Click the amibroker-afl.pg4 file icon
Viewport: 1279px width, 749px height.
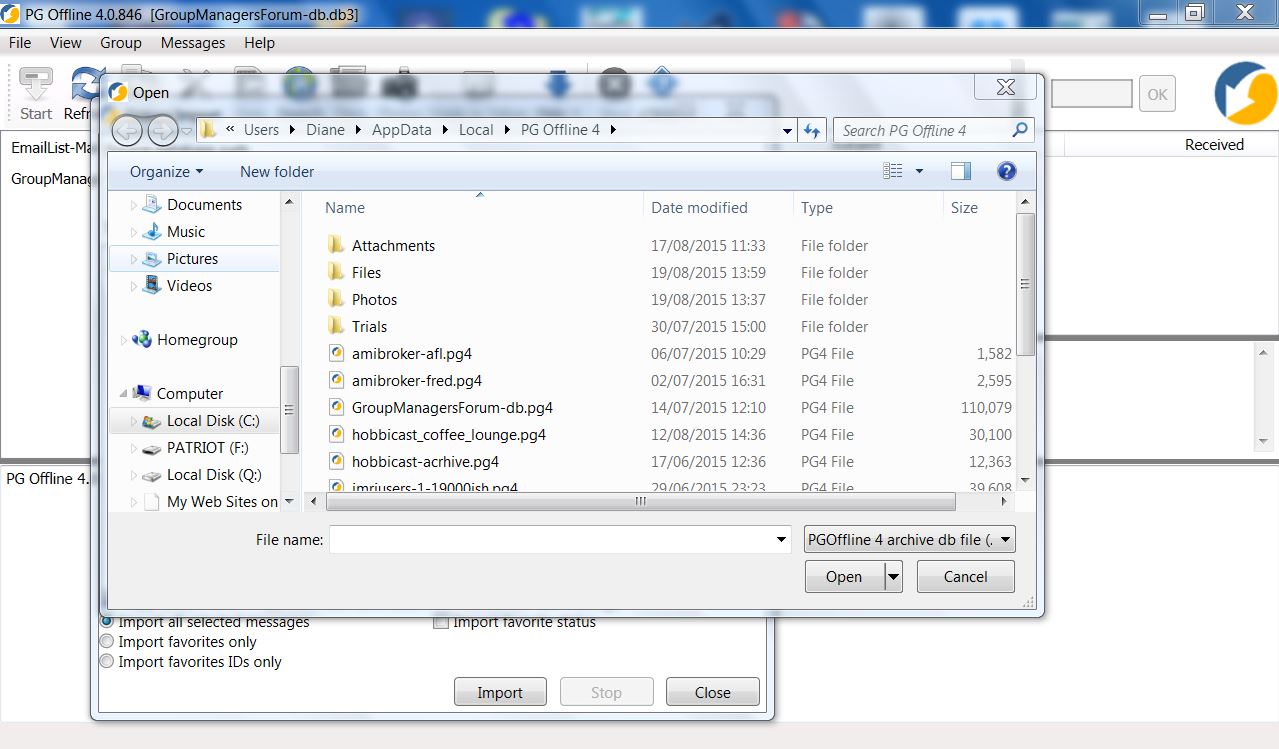pyautogui.click(x=337, y=353)
